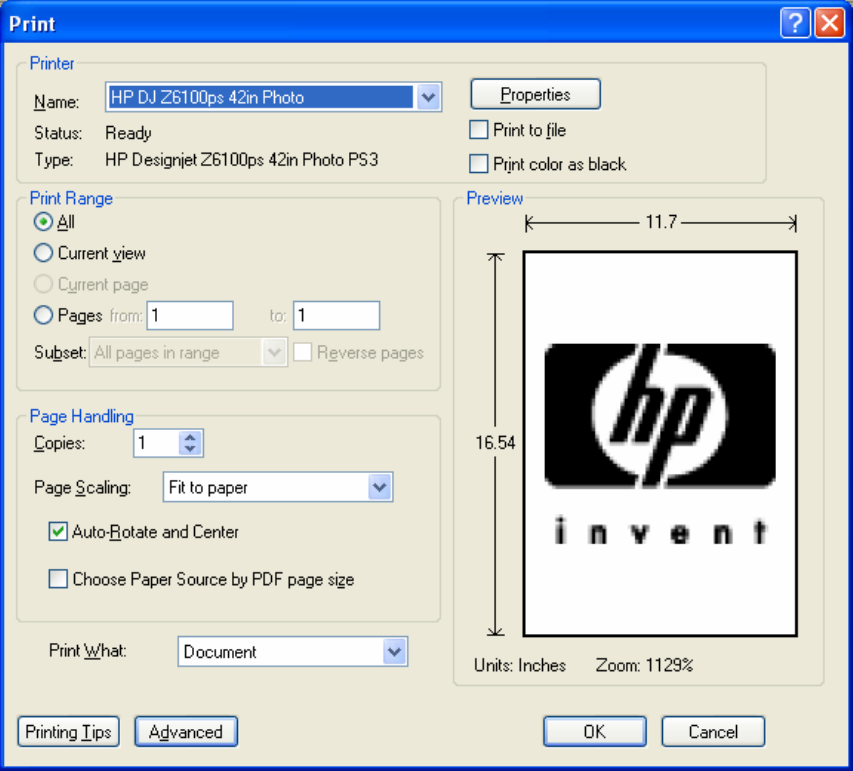
Task: Open the printer Name dropdown
Action: click(x=429, y=97)
